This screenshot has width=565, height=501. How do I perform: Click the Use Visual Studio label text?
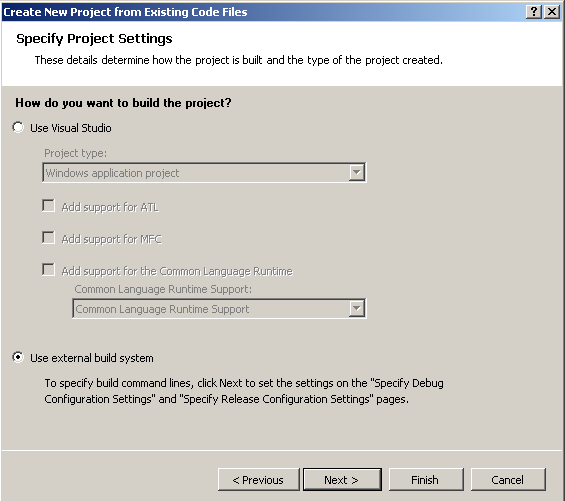pos(71,128)
